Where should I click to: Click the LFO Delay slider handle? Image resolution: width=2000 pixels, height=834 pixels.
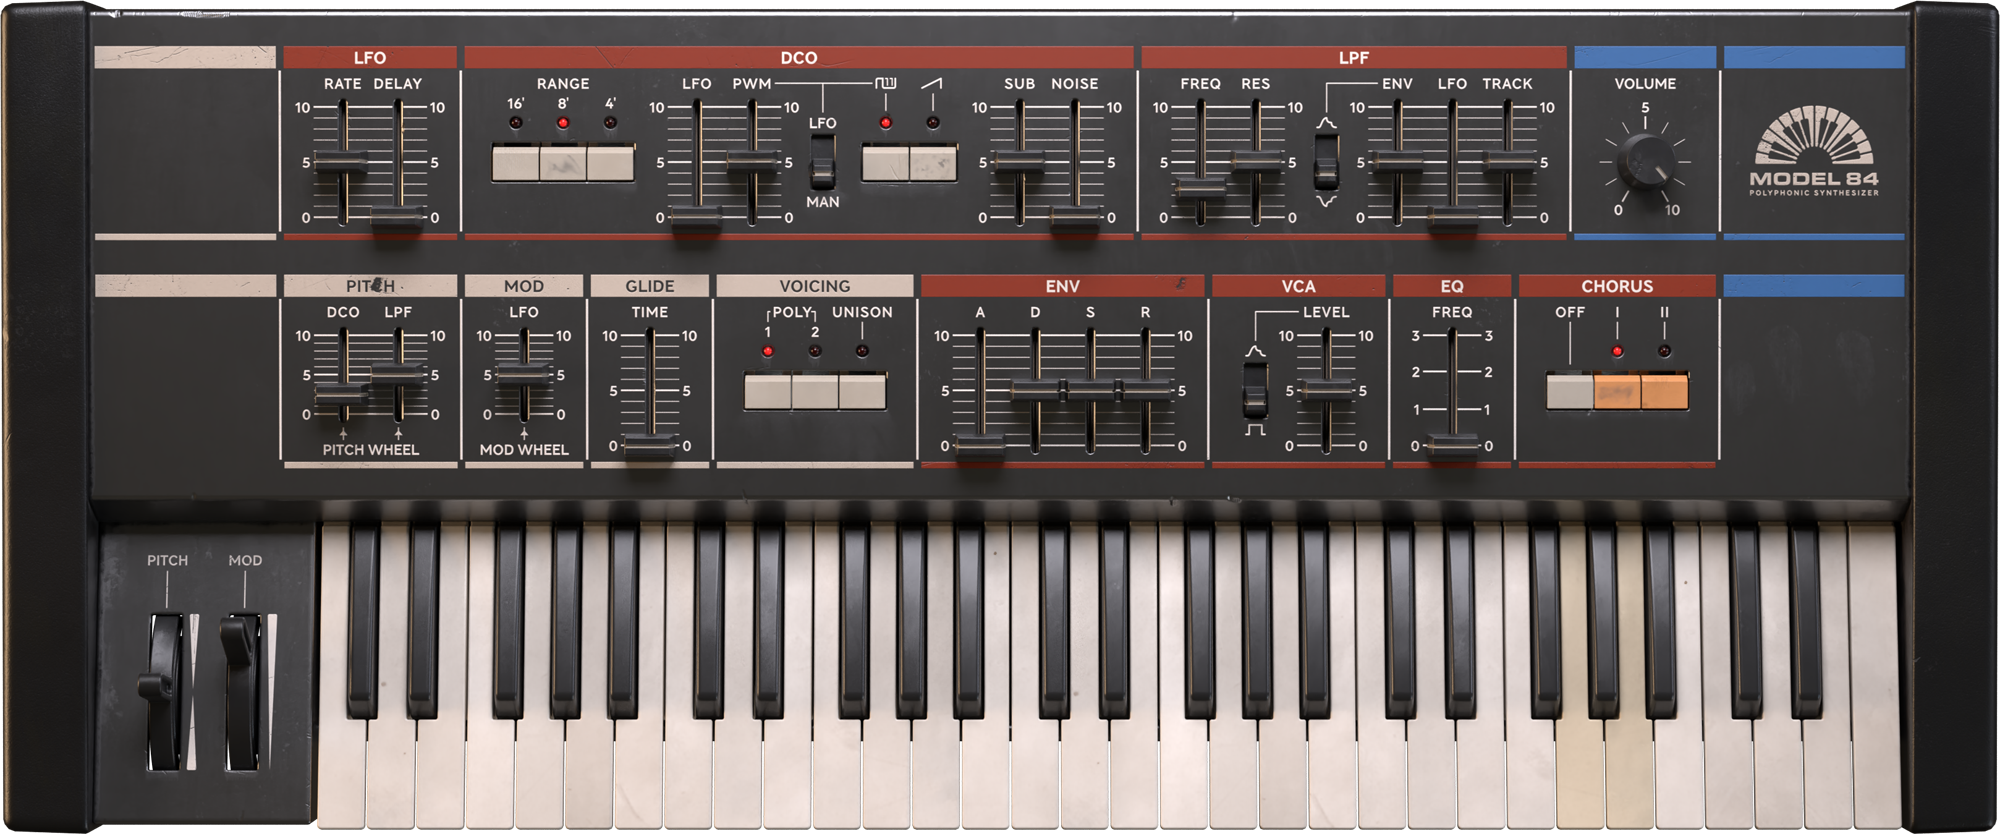[x=397, y=218]
